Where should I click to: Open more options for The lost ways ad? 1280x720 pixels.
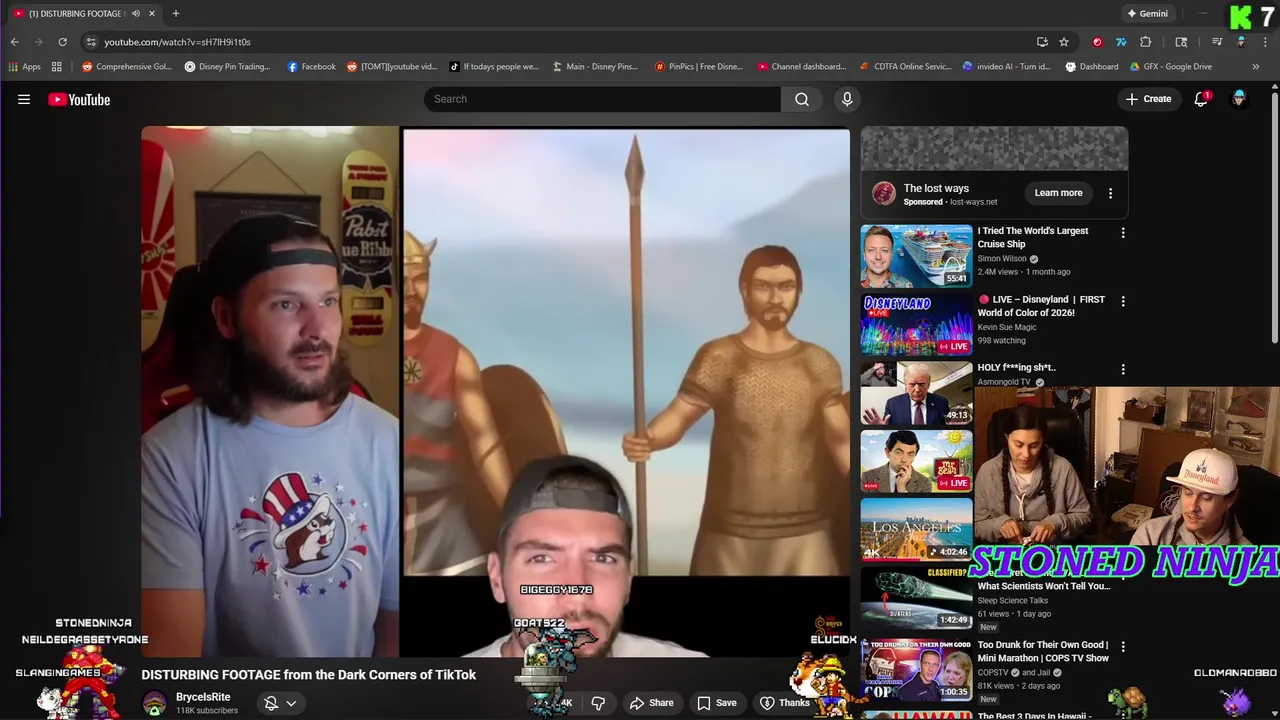click(x=1110, y=193)
